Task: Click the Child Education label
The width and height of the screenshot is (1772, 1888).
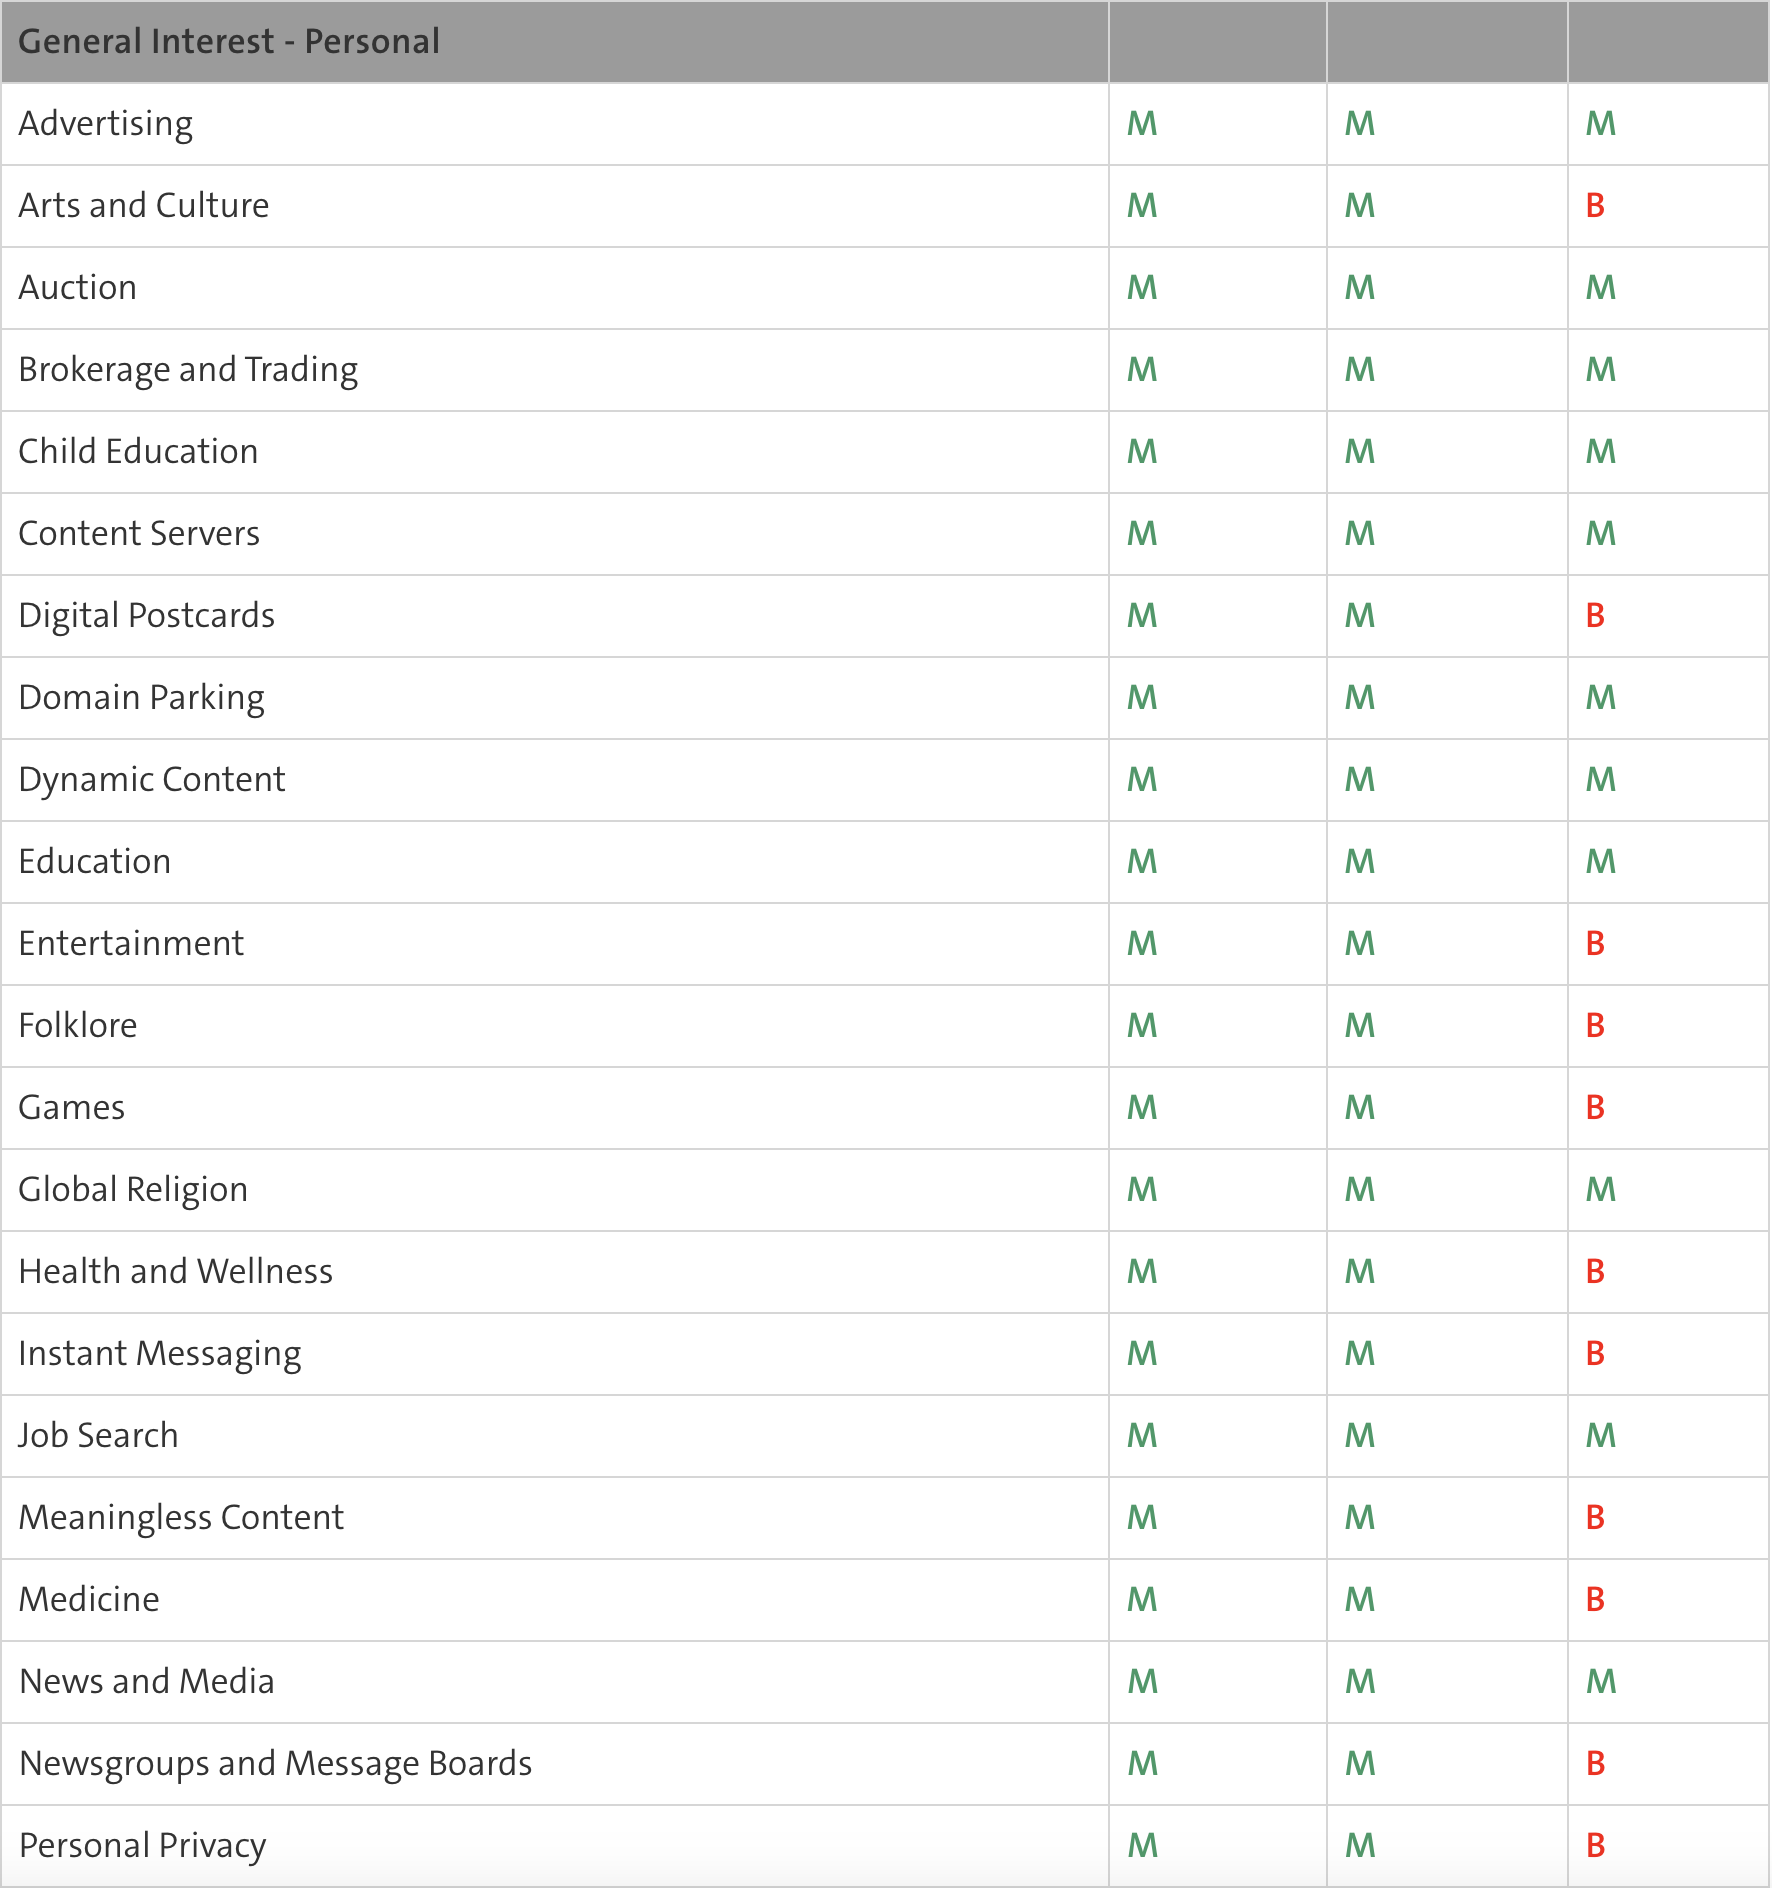Action: pos(138,452)
